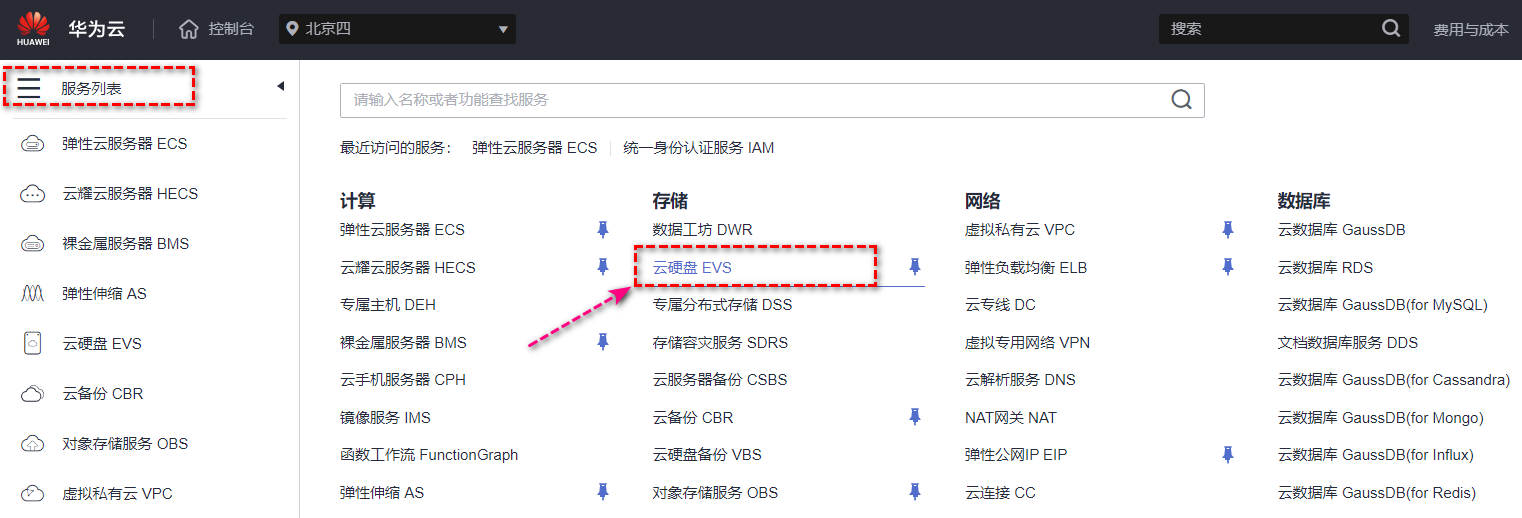Open 文档数据库服务 DDS service
The image size is (1522, 518).
point(1348,342)
